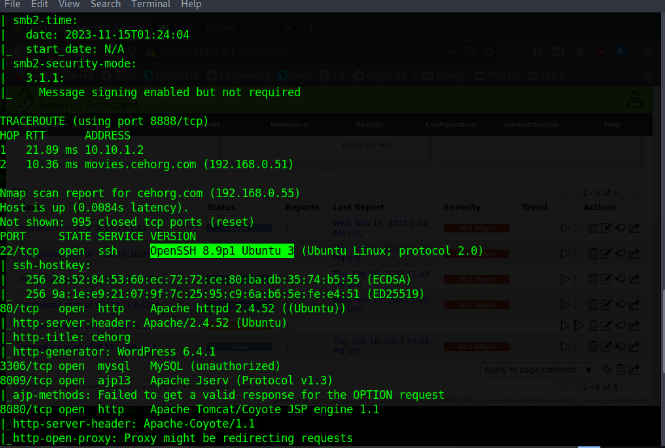Open the Help menu in terminal menubar
Image resolution: width=665 pixels, height=448 pixels.
point(189,4)
